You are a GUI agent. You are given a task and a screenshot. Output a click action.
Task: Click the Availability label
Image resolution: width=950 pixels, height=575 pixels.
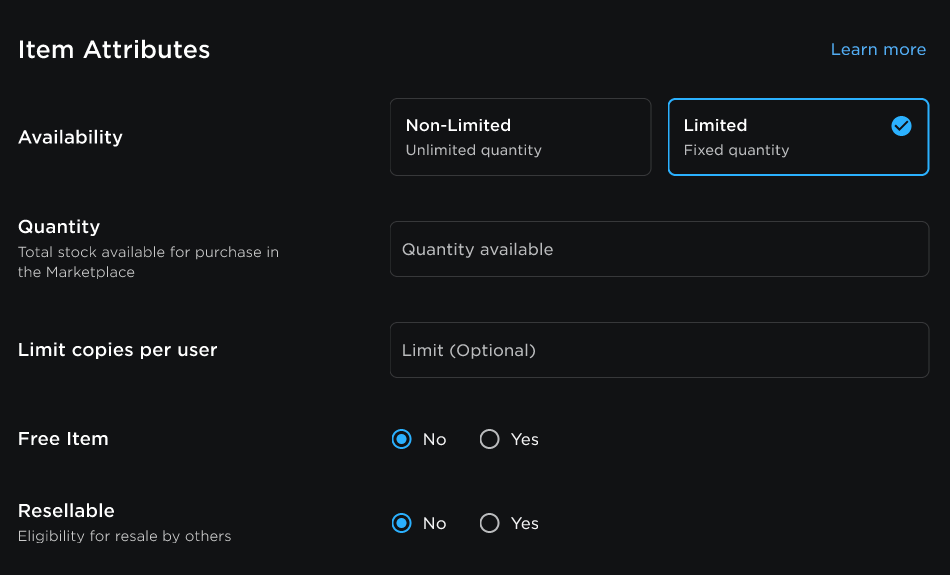click(70, 137)
